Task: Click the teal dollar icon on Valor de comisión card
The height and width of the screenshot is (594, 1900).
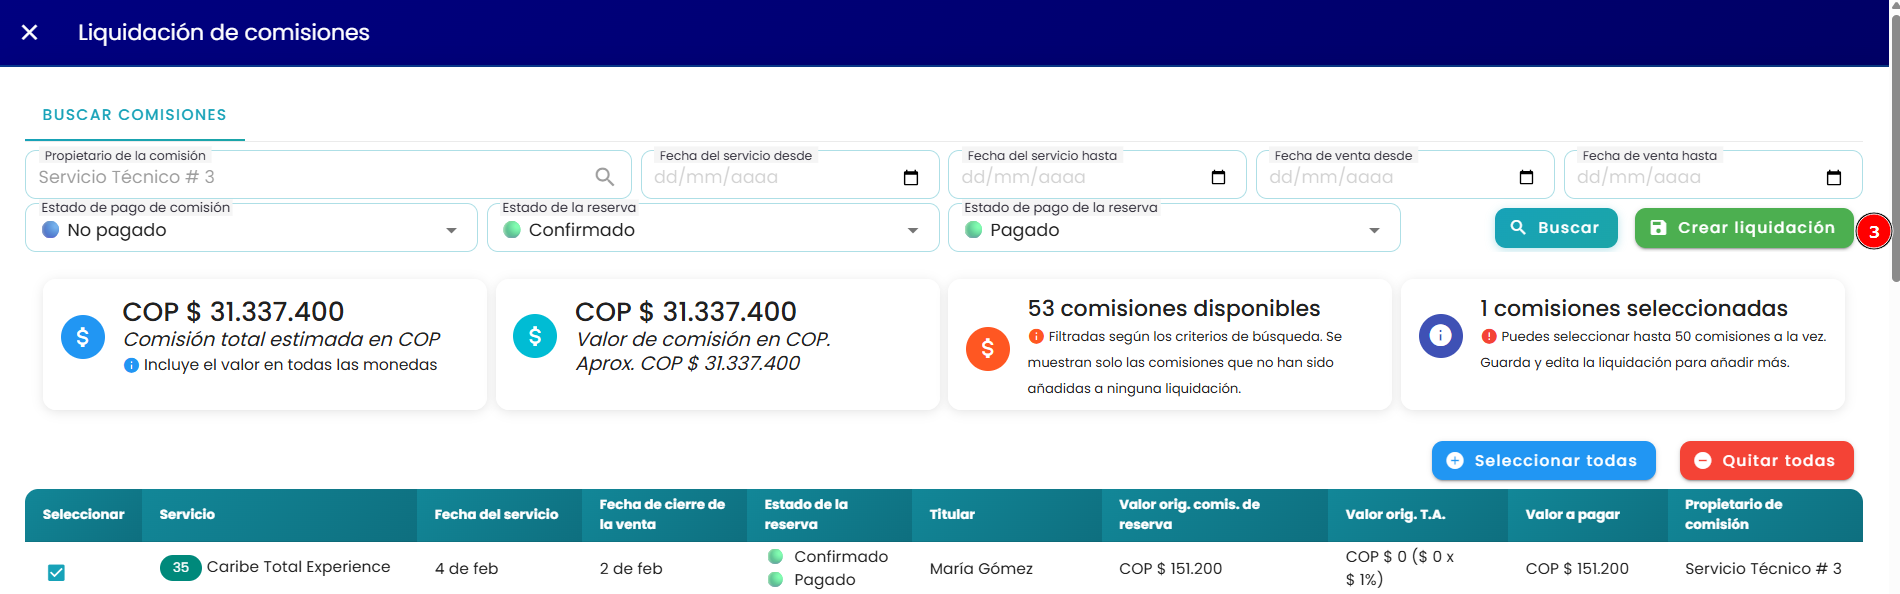Action: pyautogui.click(x=535, y=336)
